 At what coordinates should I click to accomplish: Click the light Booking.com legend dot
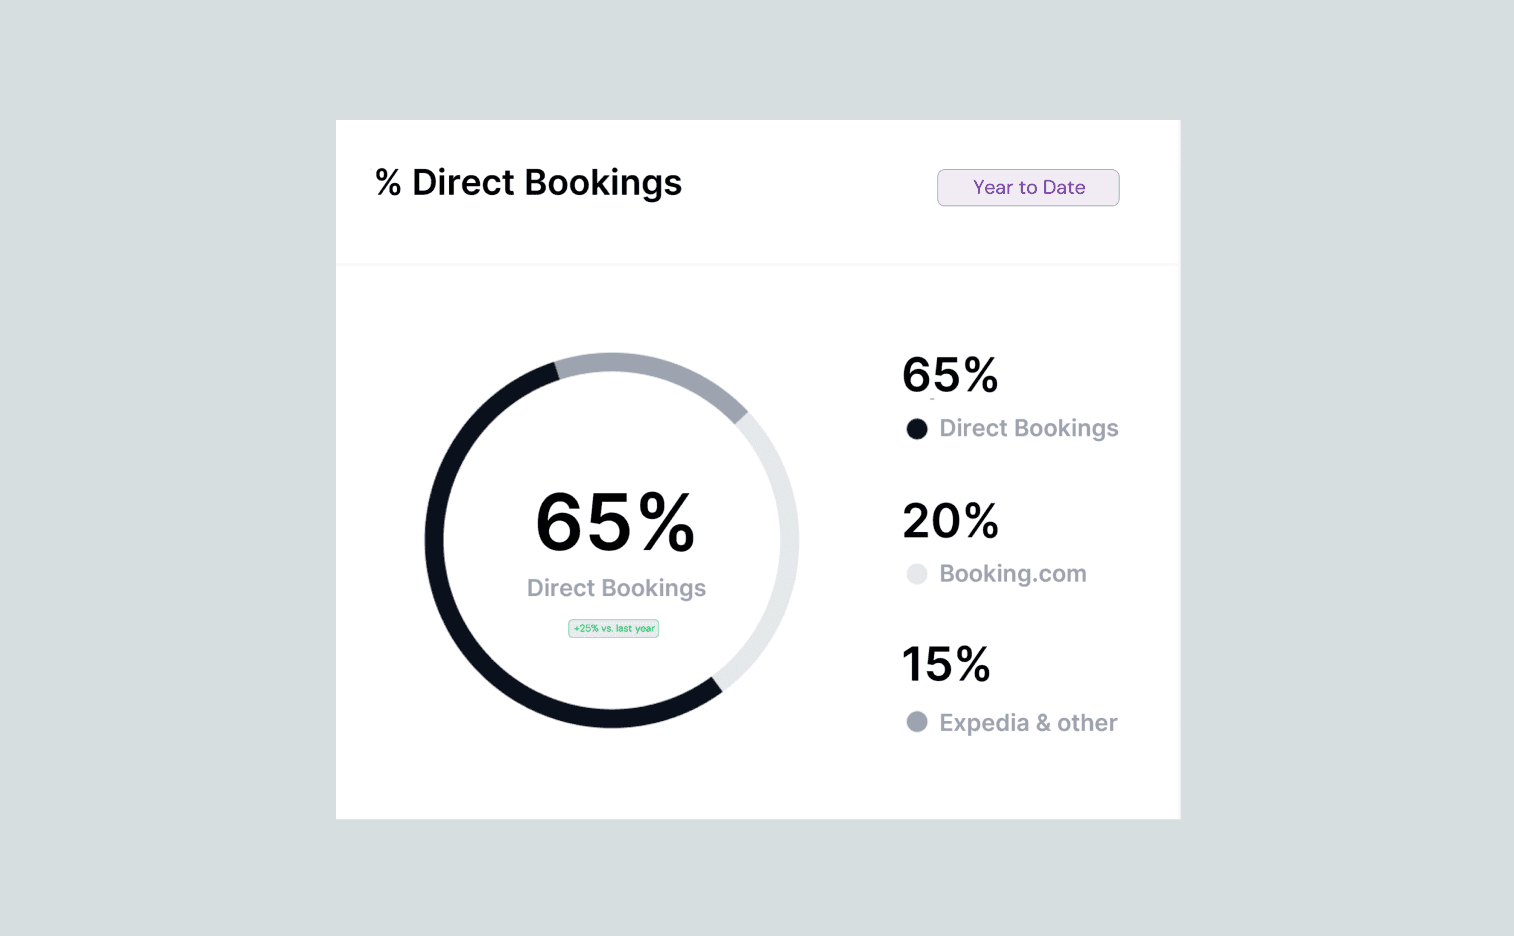[917, 574]
